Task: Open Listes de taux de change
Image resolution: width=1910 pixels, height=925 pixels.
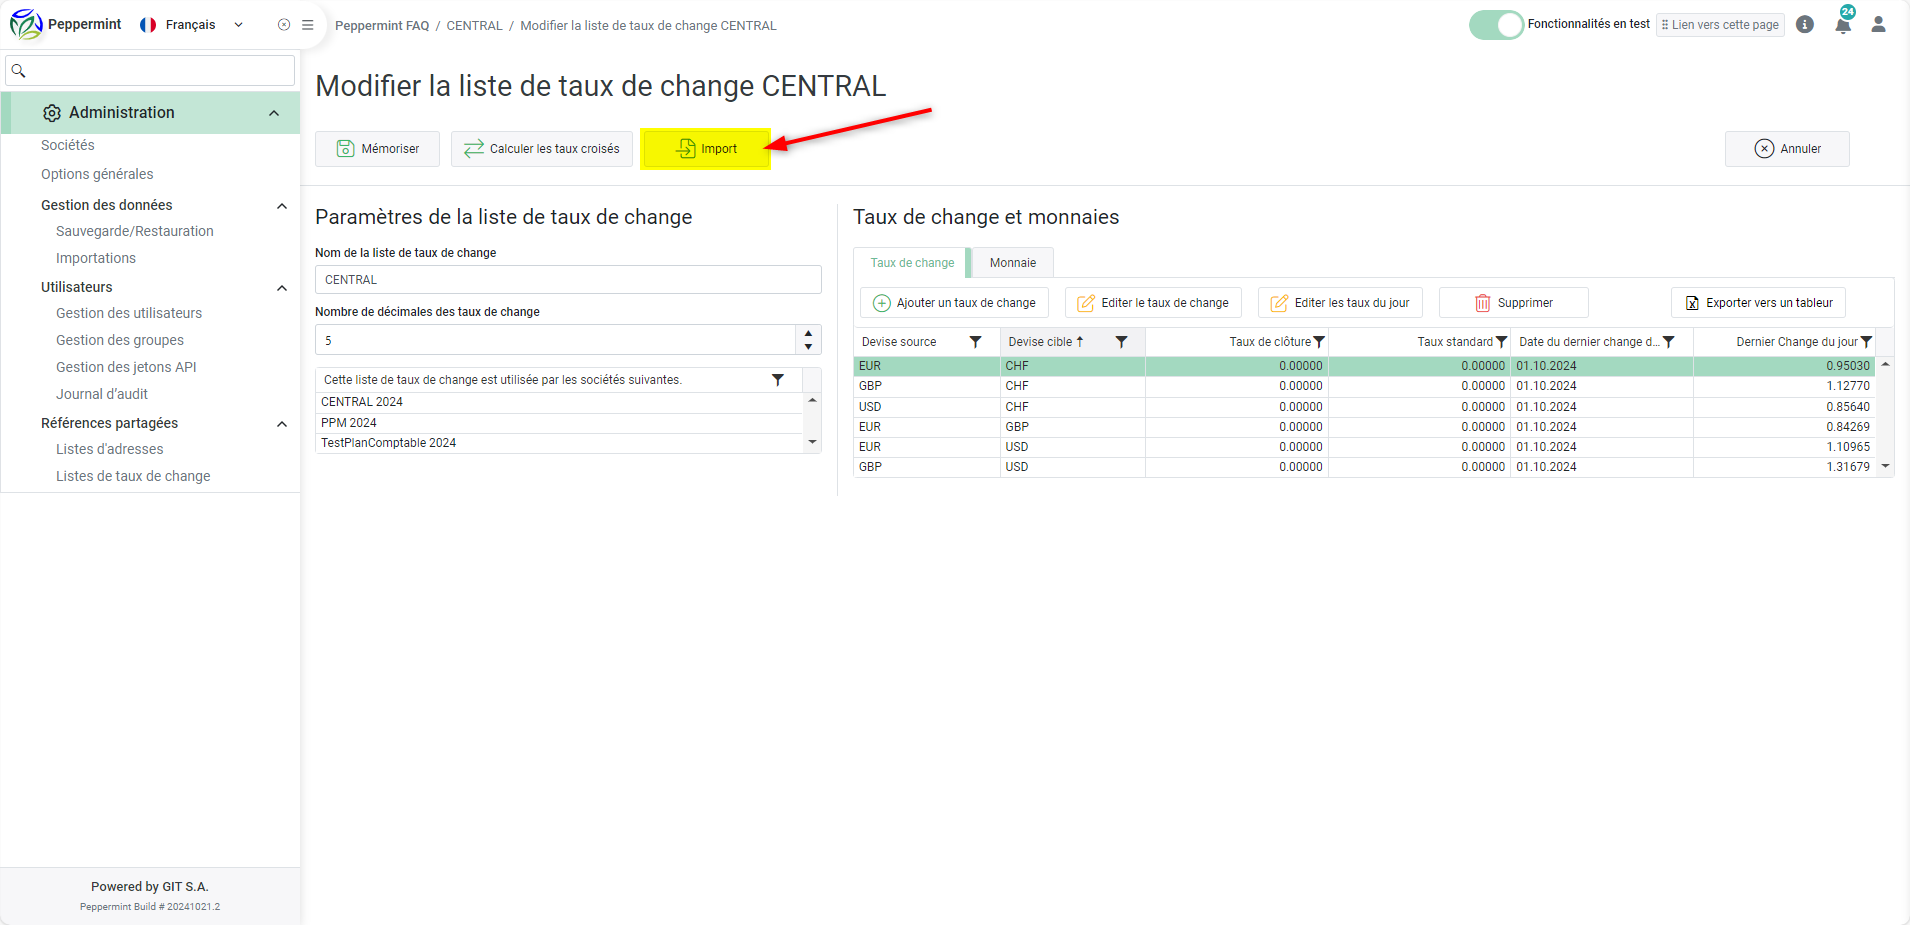Action: (133, 476)
